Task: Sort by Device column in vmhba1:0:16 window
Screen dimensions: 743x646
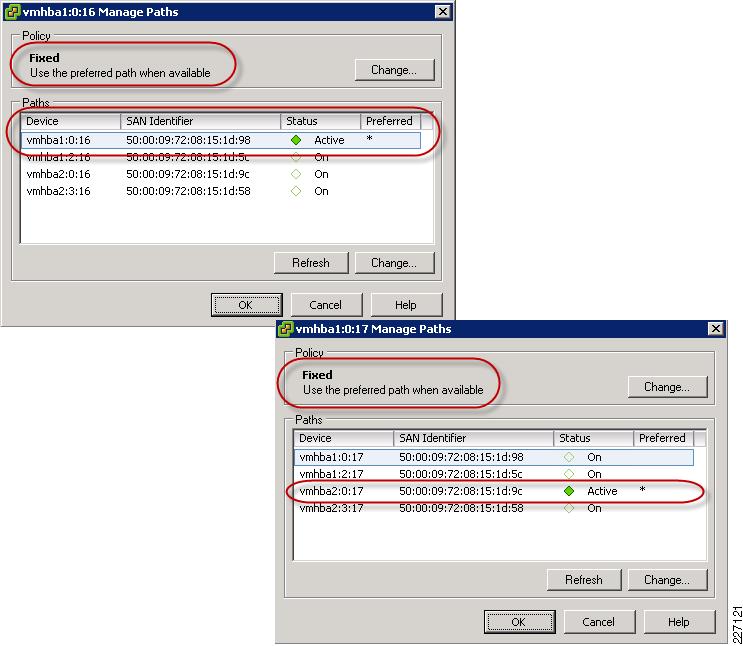Action: tap(71, 121)
